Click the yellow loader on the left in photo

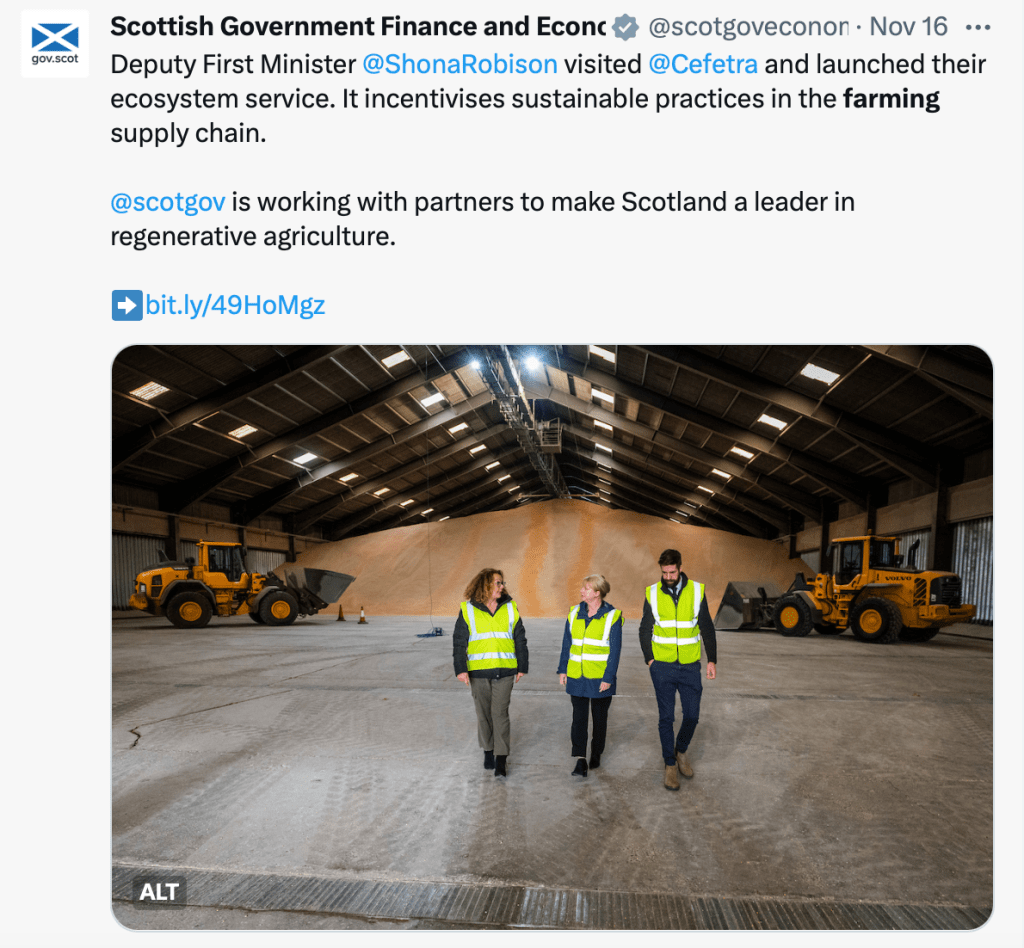[x=242, y=584]
